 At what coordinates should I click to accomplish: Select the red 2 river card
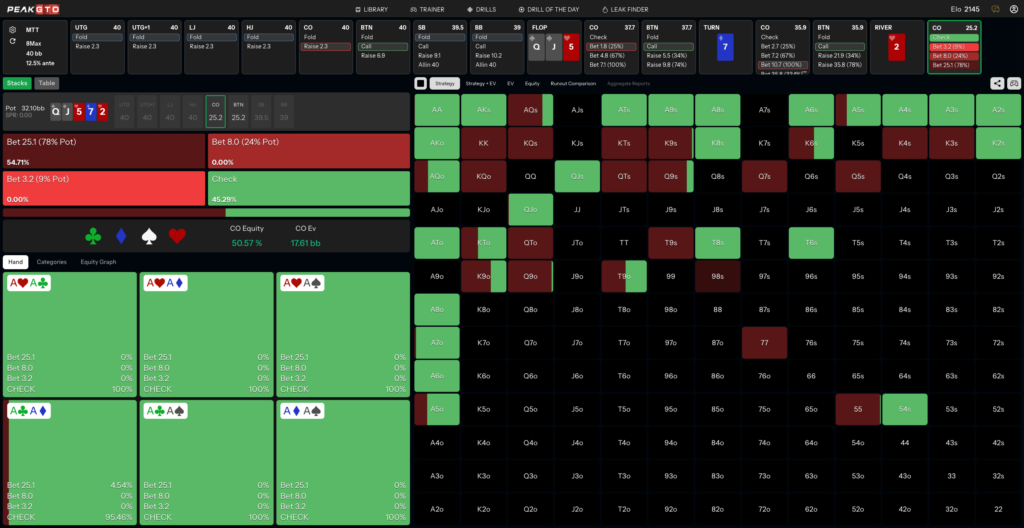click(897, 47)
